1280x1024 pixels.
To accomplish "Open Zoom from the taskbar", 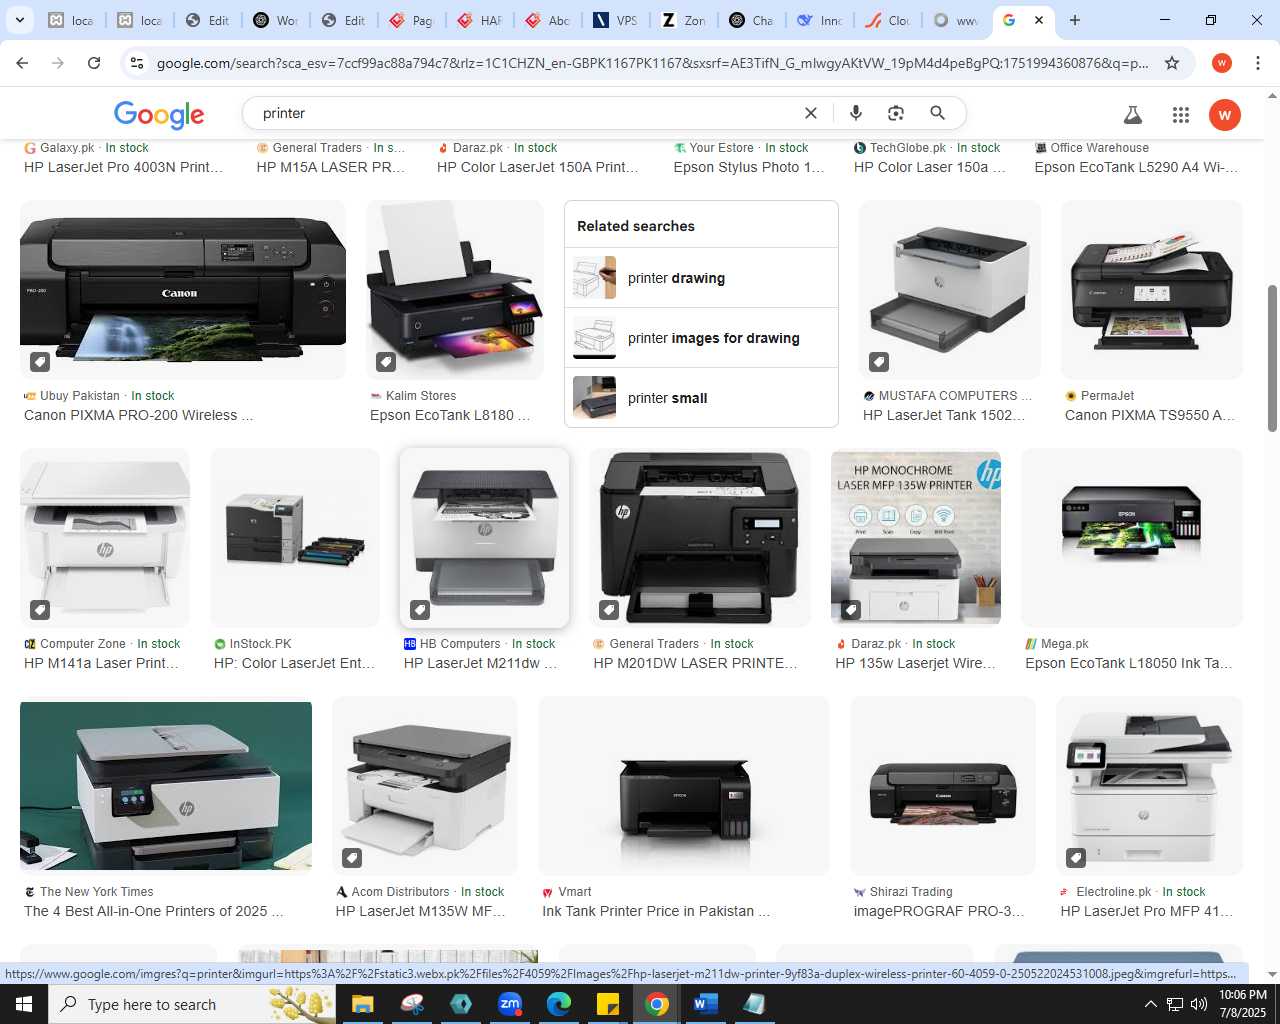I will pos(510,1004).
